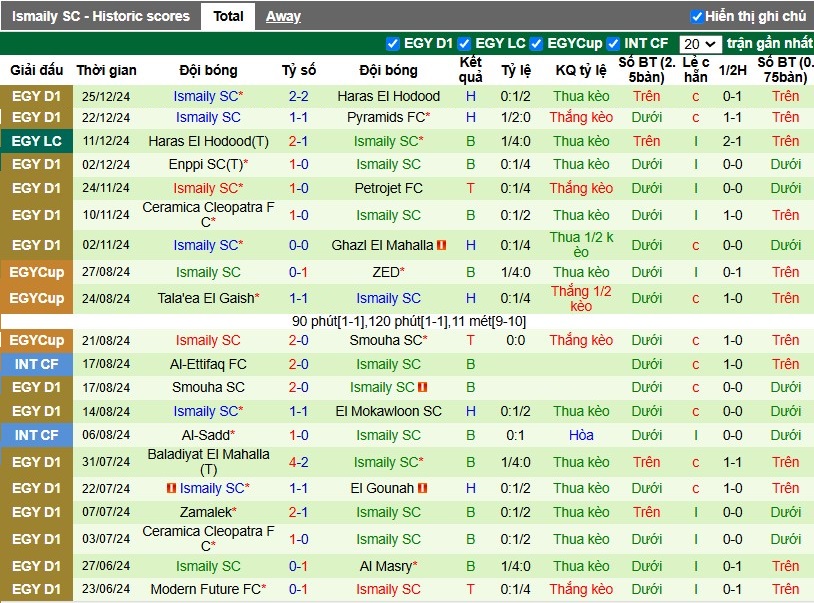
Task: Select the date 22/12/24
Action: 106,117
